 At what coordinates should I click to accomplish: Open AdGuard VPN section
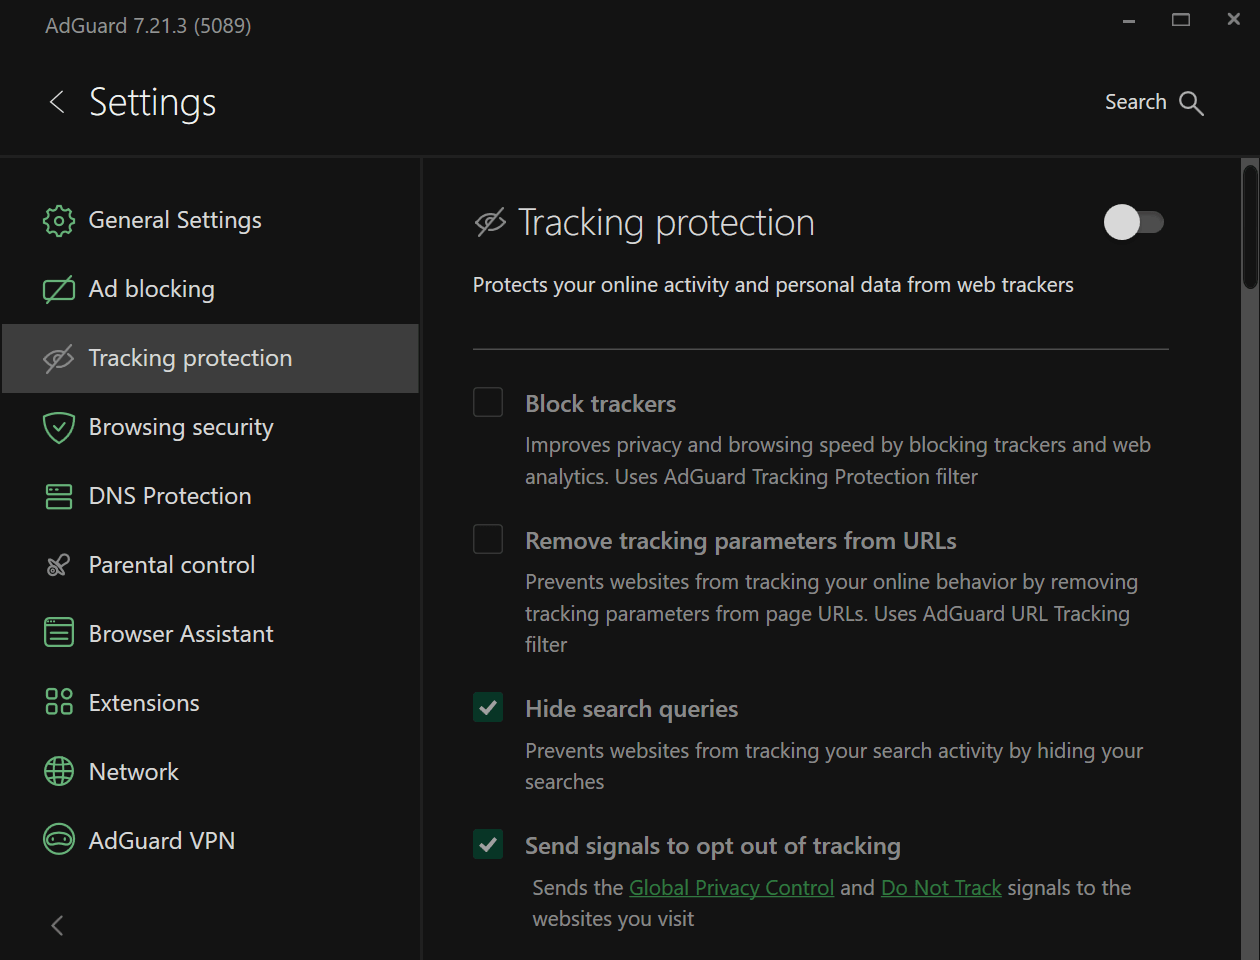(x=210, y=842)
